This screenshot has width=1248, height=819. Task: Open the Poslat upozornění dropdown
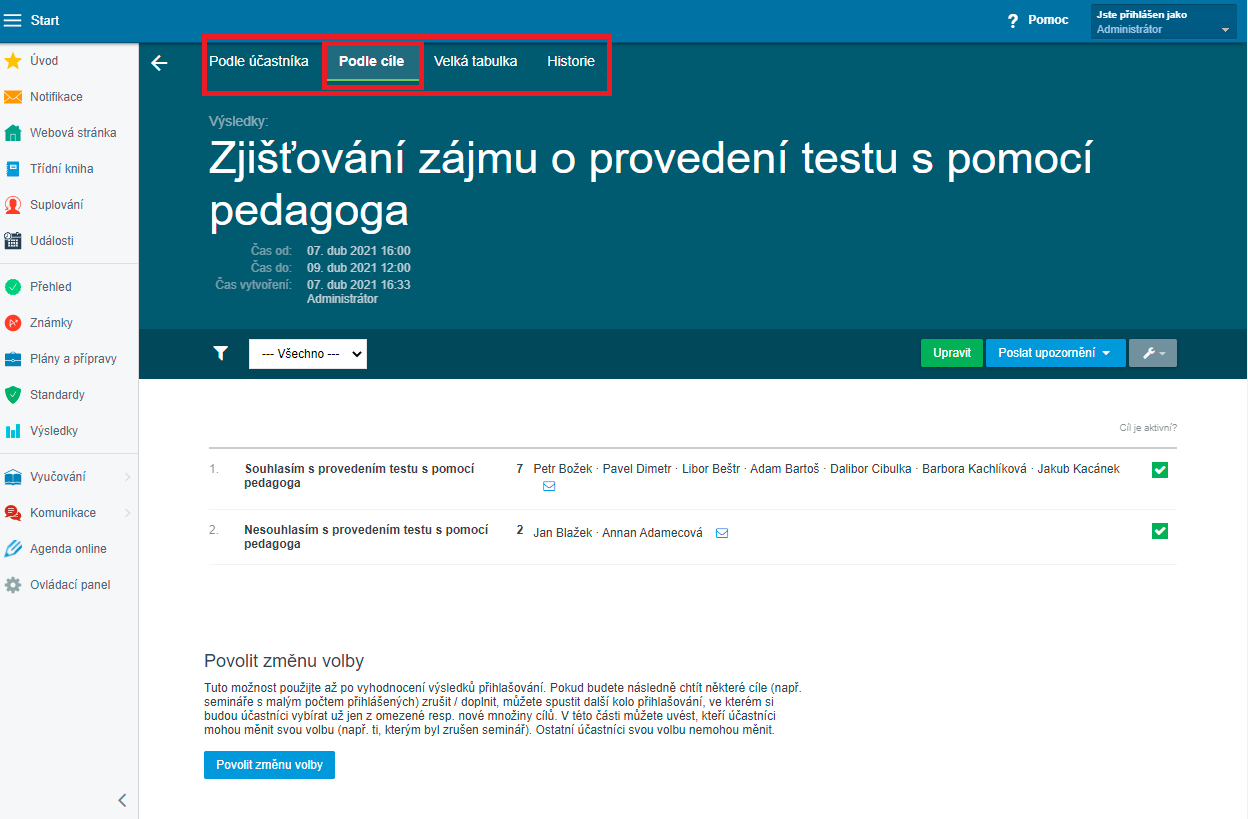1055,353
